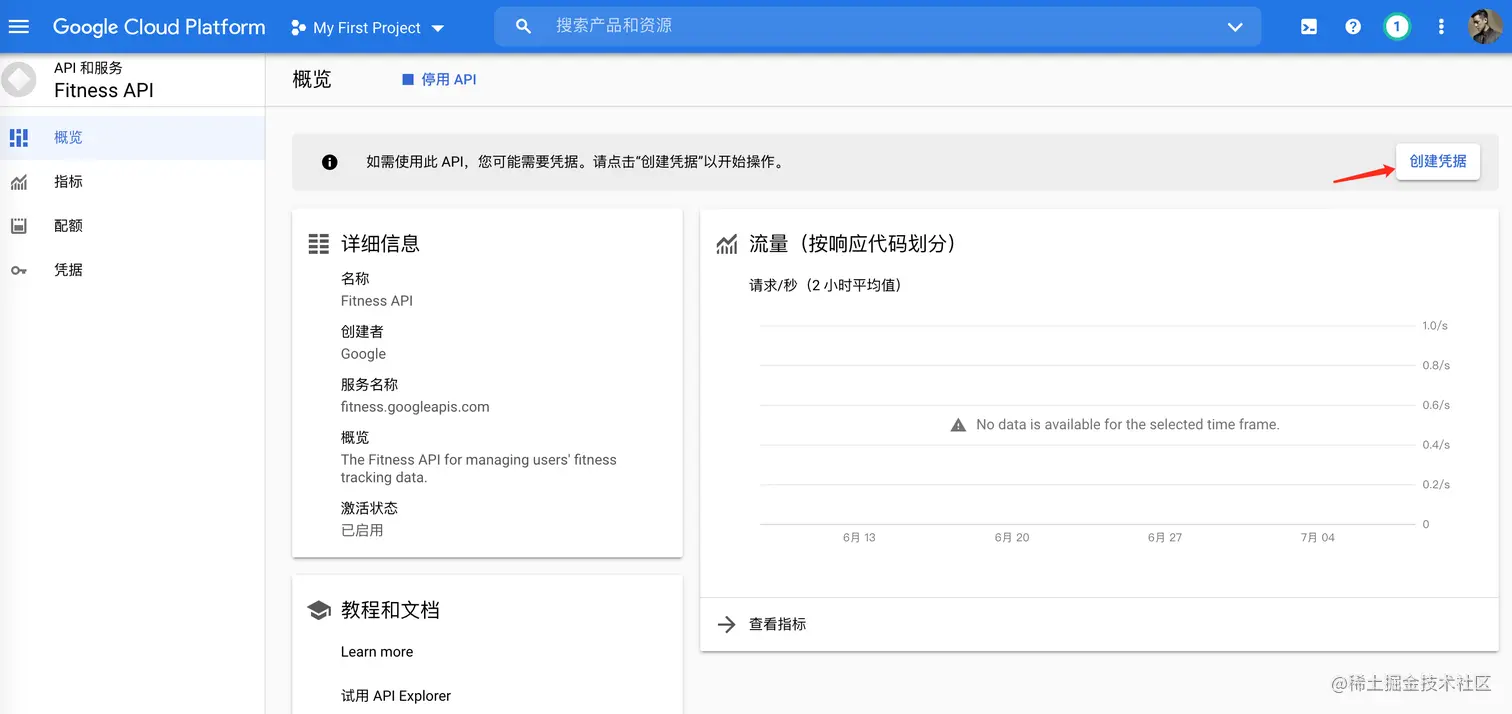This screenshot has width=1512, height=714.
Task: Click the 1.0/s axis value
Action: pyautogui.click(x=1435, y=326)
